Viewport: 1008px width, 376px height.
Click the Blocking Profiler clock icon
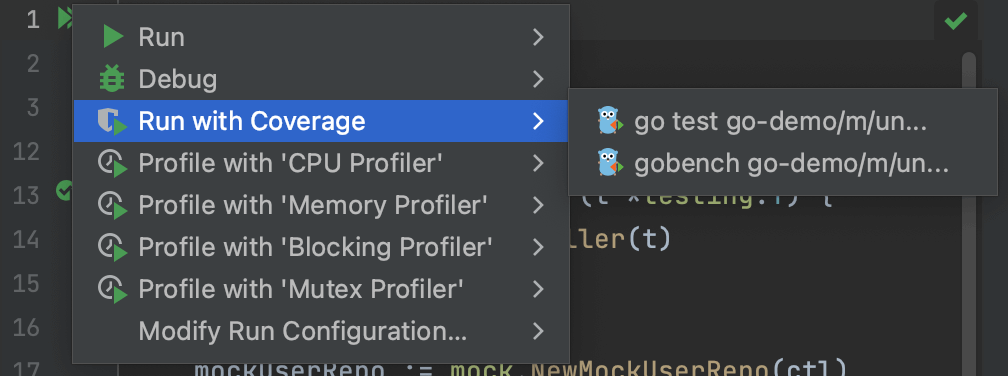(112, 247)
